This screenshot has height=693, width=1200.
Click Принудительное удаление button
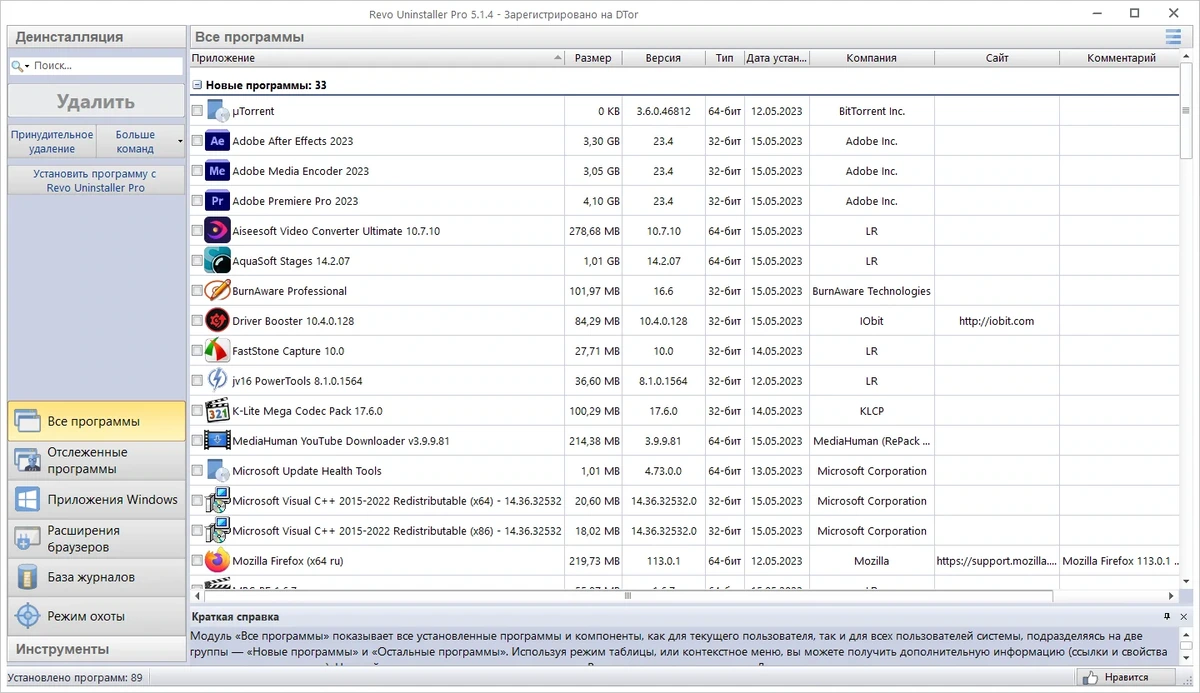(x=52, y=142)
